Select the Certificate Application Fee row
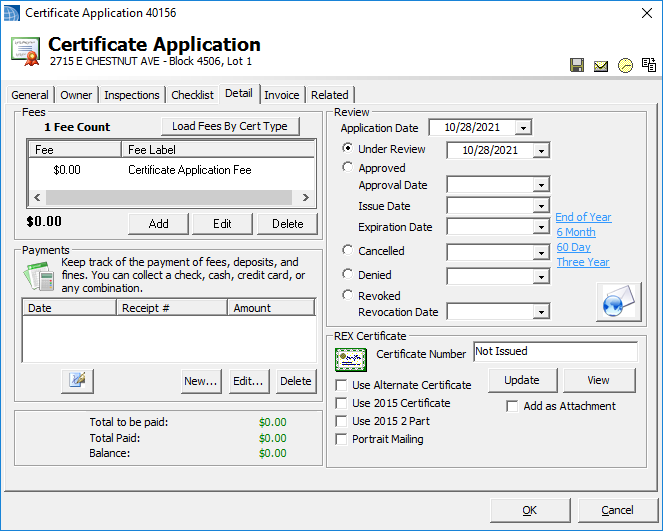This screenshot has height=531, width=663. pyautogui.click(x=172, y=170)
